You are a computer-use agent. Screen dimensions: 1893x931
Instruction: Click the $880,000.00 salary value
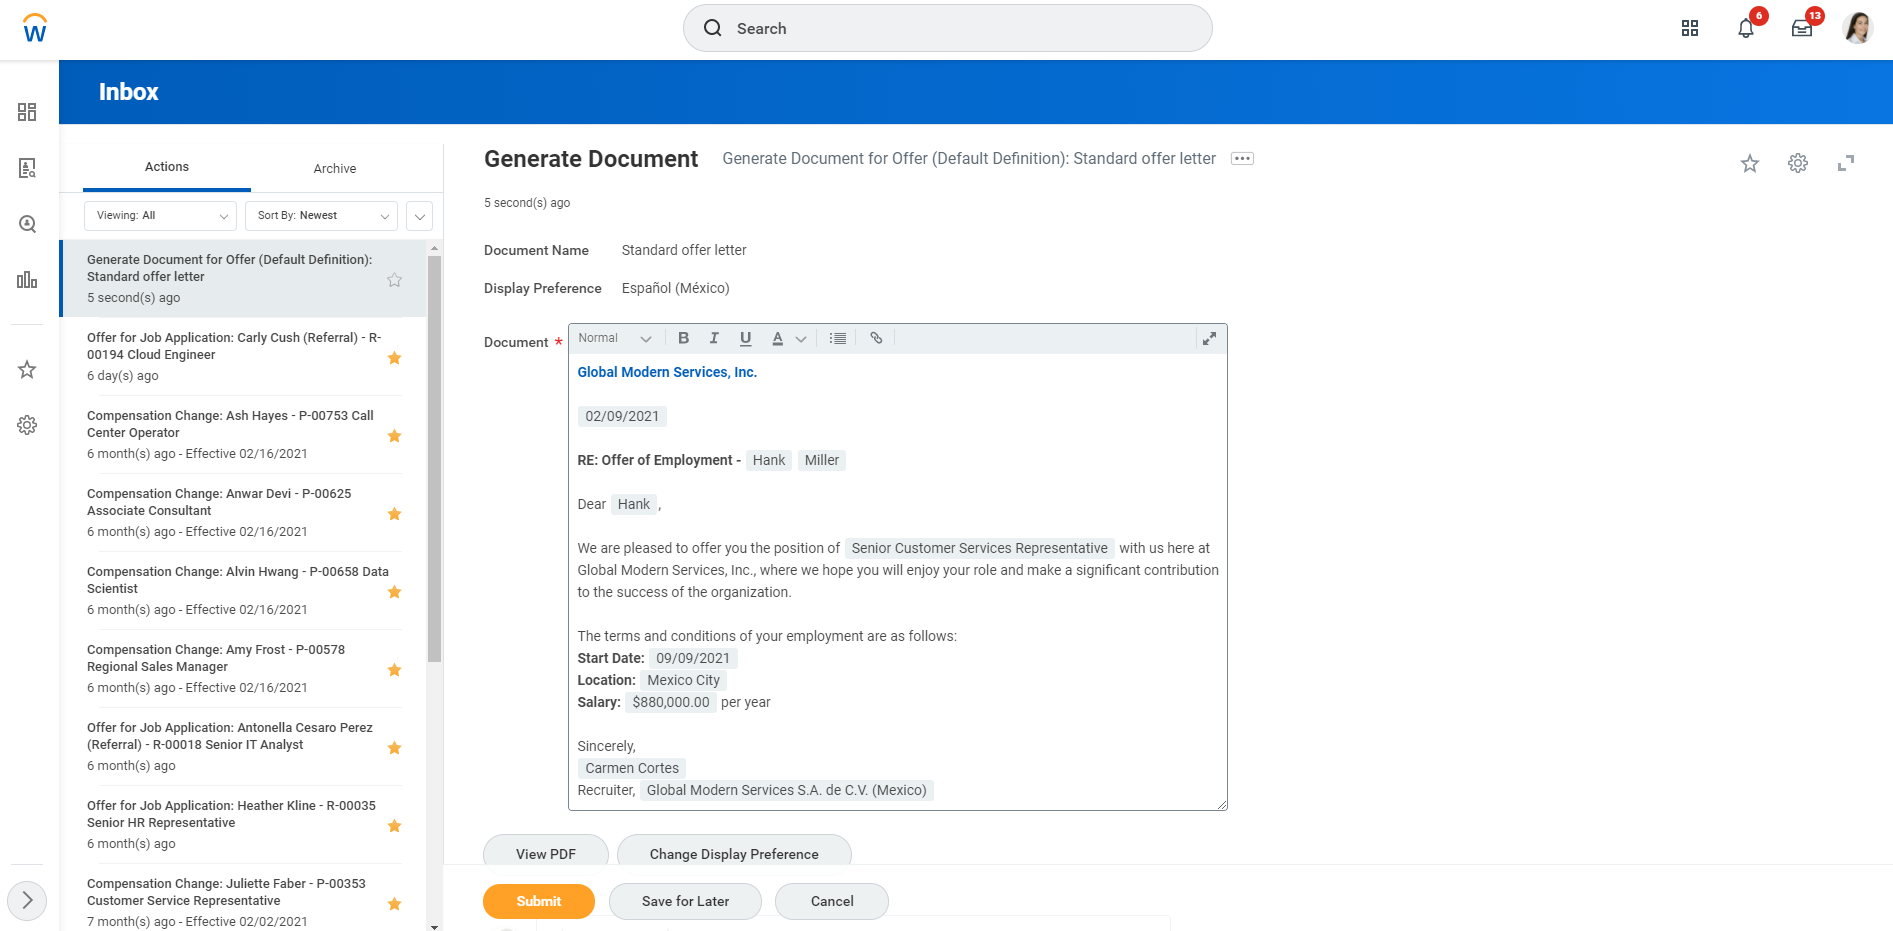(671, 702)
